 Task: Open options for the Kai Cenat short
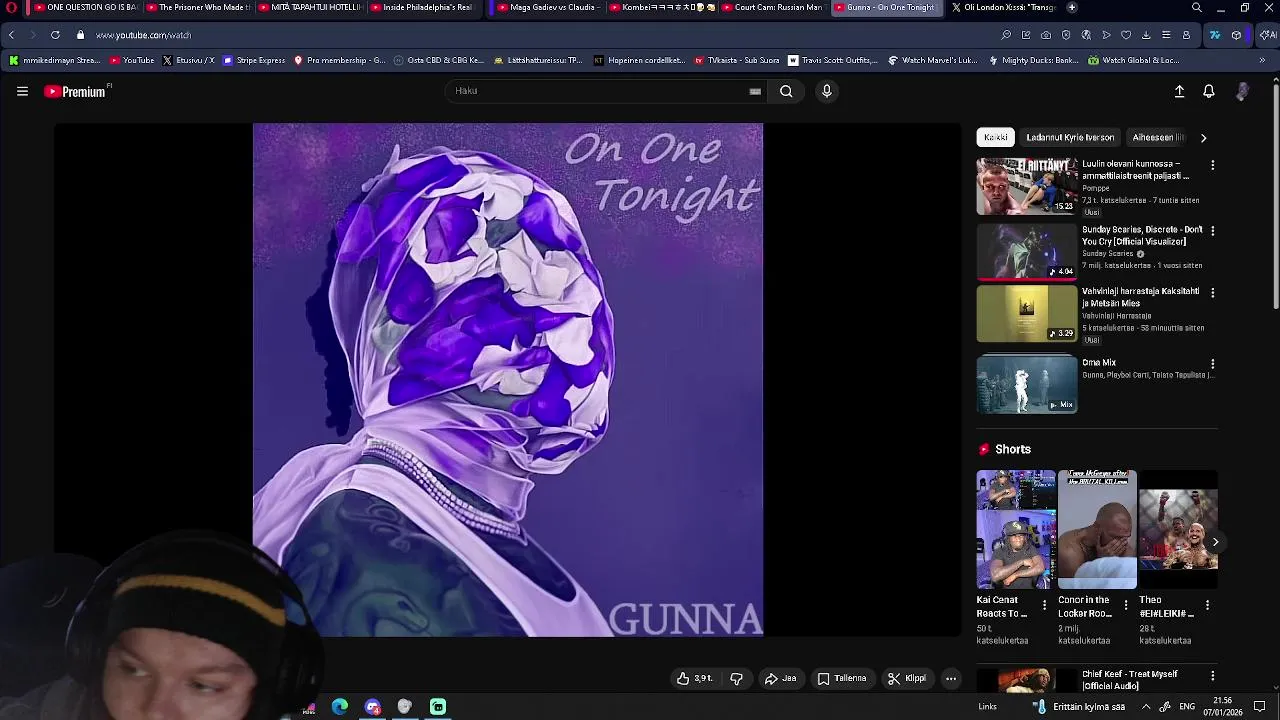1044,605
